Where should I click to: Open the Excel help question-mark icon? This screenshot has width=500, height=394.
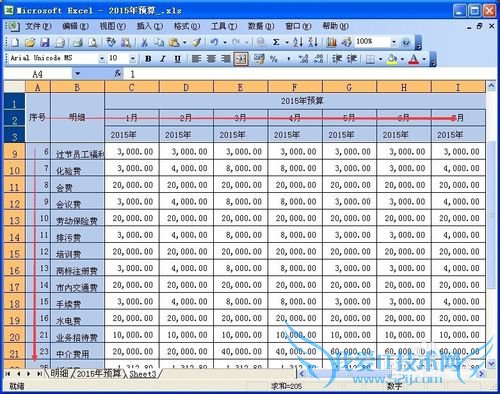tap(406, 42)
